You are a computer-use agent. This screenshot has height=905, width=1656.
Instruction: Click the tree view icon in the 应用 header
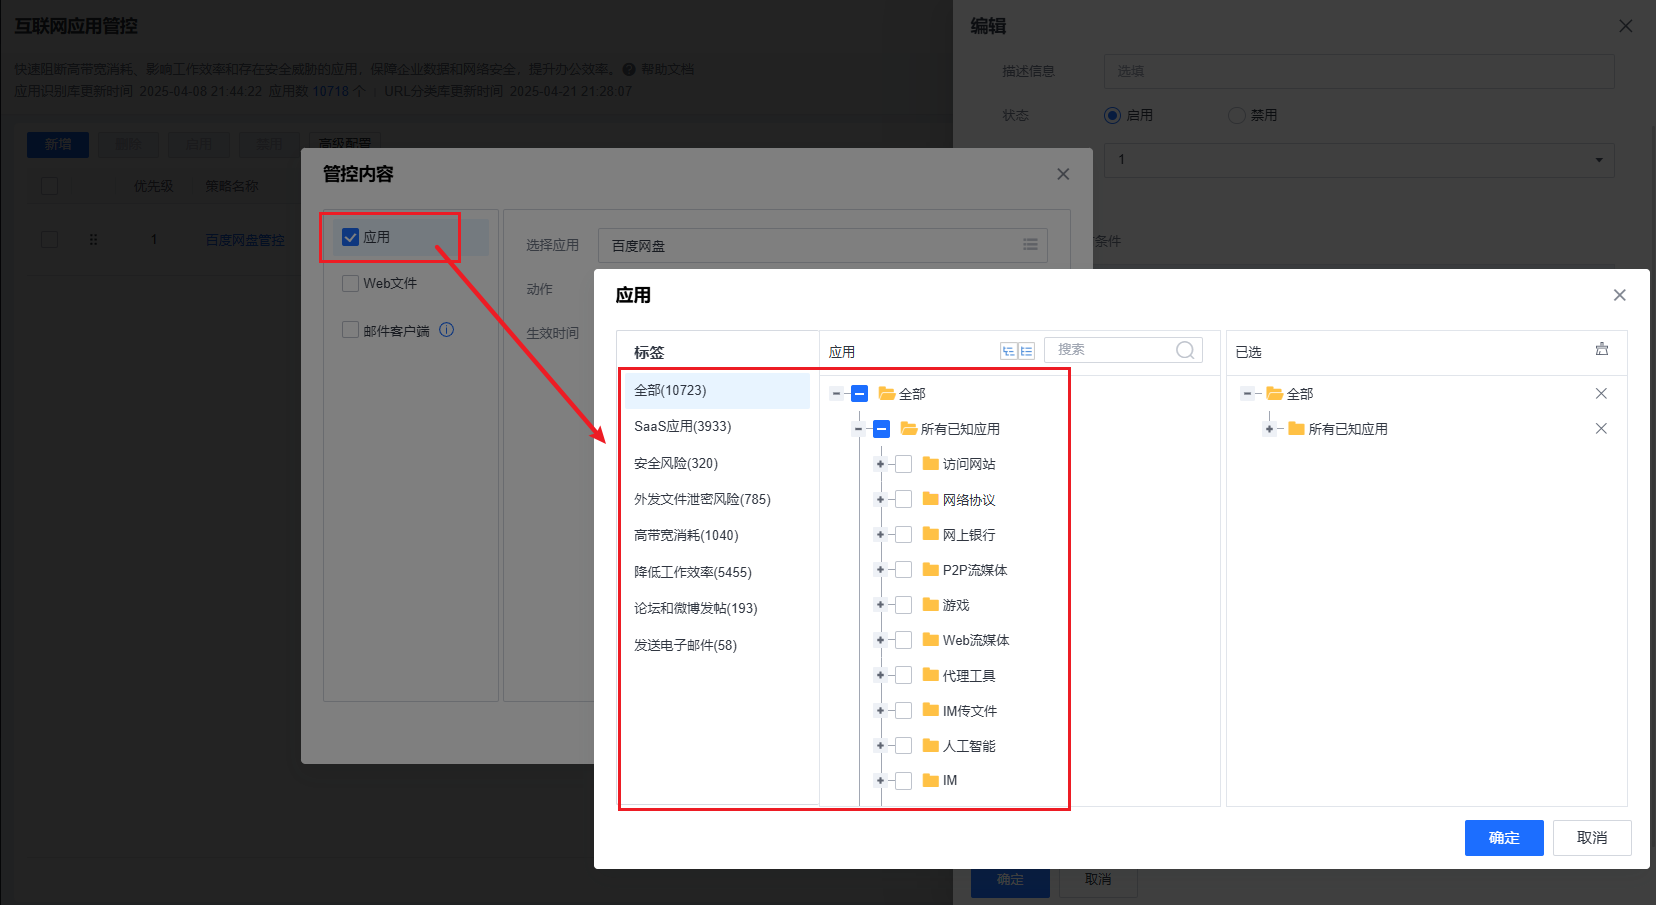pos(1008,351)
